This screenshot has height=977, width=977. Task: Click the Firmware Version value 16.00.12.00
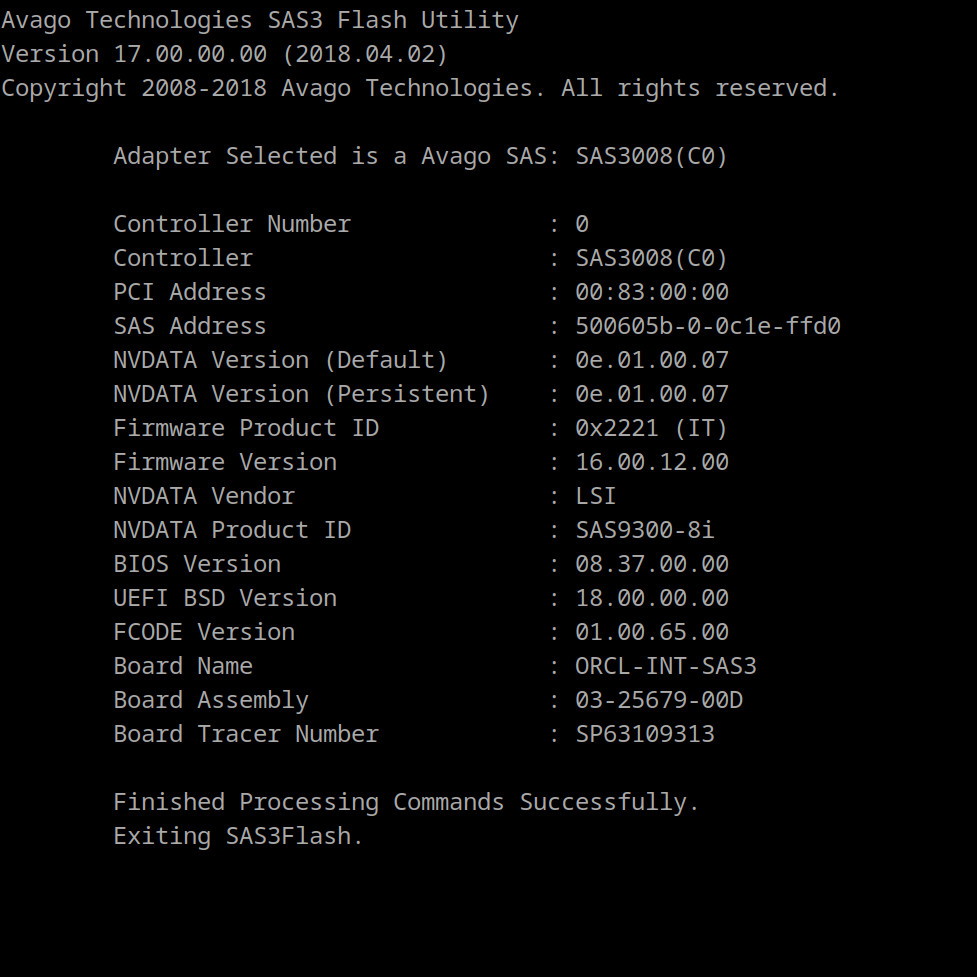[x=651, y=462]
